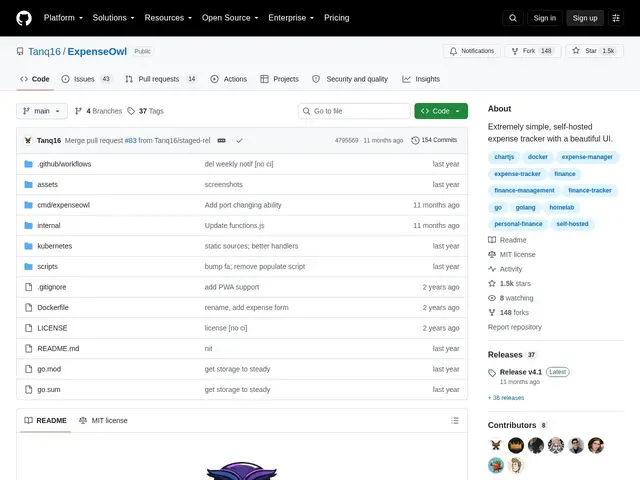Image resolution: width=640 pixels, height=480 pixels.
Task: Star the ExpenseOwl repository
Action: click(594, 51)
